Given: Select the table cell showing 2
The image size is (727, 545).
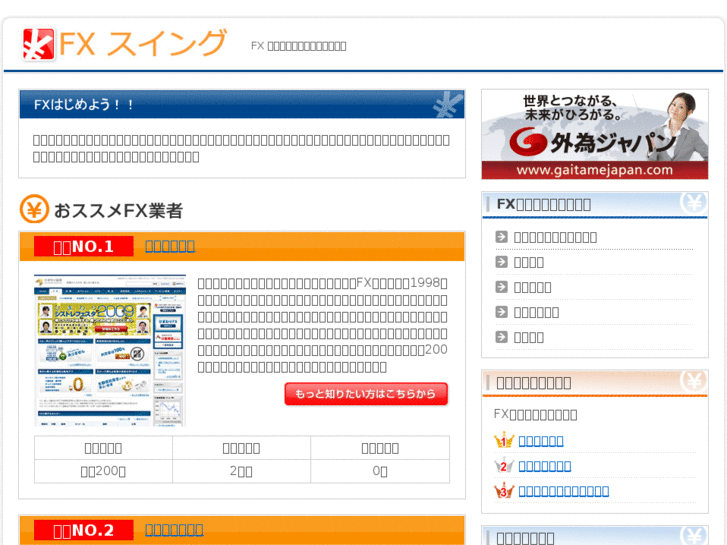Looking at the screenshot, I should (x=241, y=471).
